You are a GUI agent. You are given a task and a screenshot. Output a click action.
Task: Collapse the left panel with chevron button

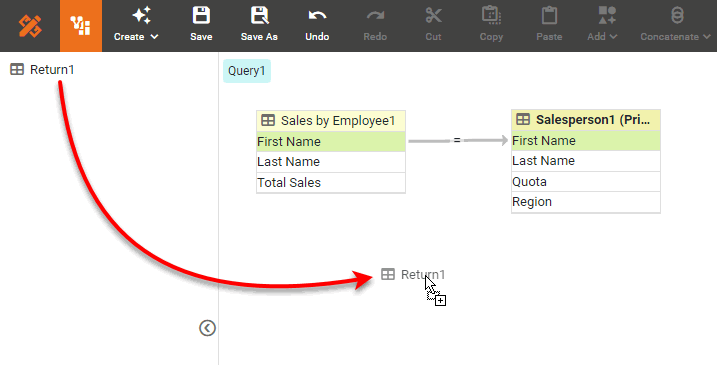(x=207, y=328)
